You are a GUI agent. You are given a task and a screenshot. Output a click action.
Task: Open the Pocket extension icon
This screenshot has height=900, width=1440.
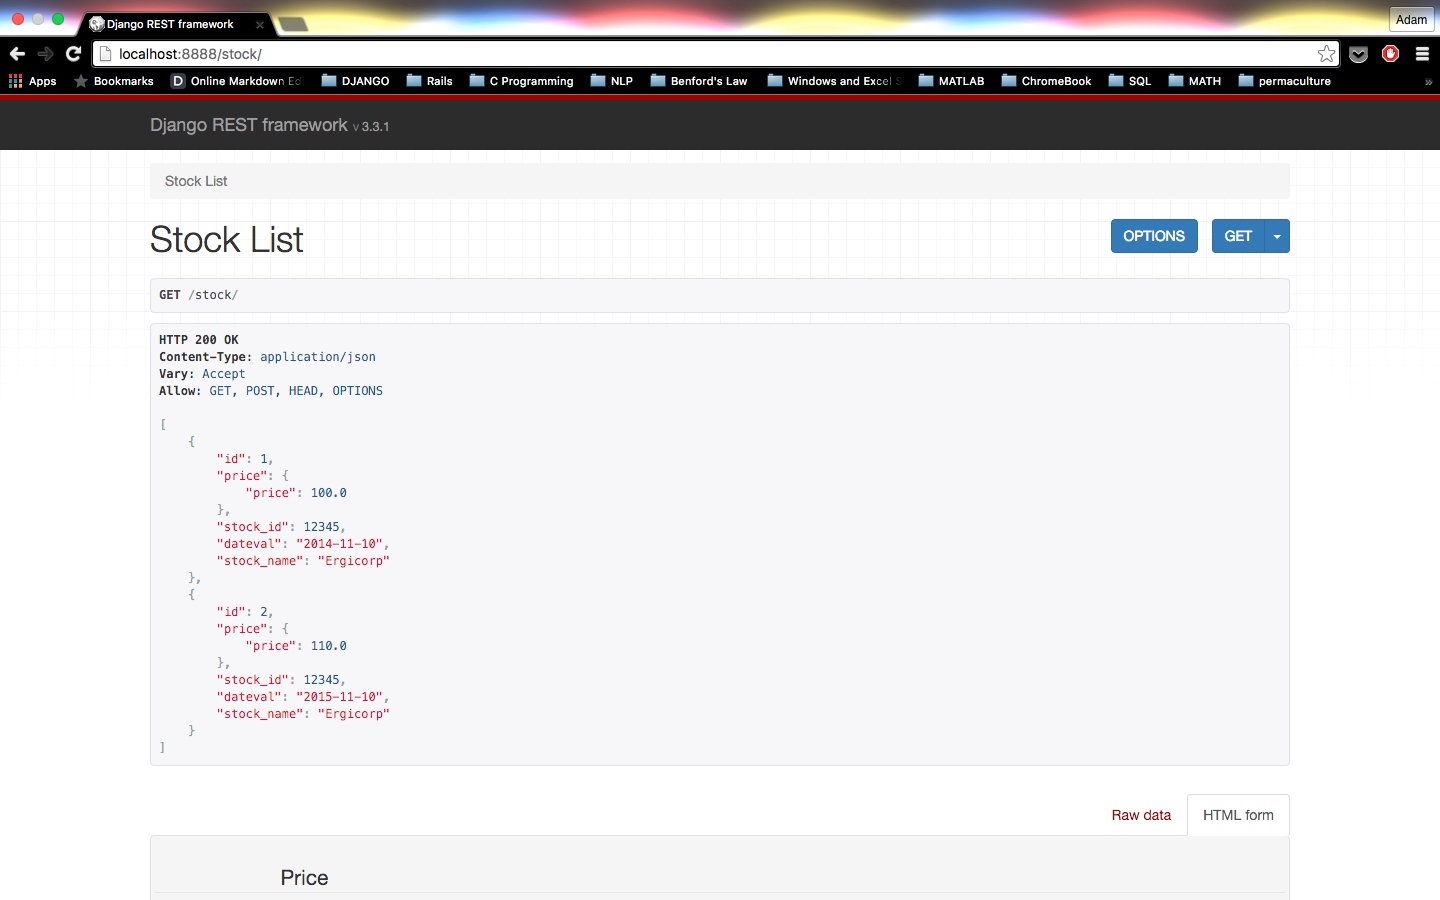click(1358, 54)
